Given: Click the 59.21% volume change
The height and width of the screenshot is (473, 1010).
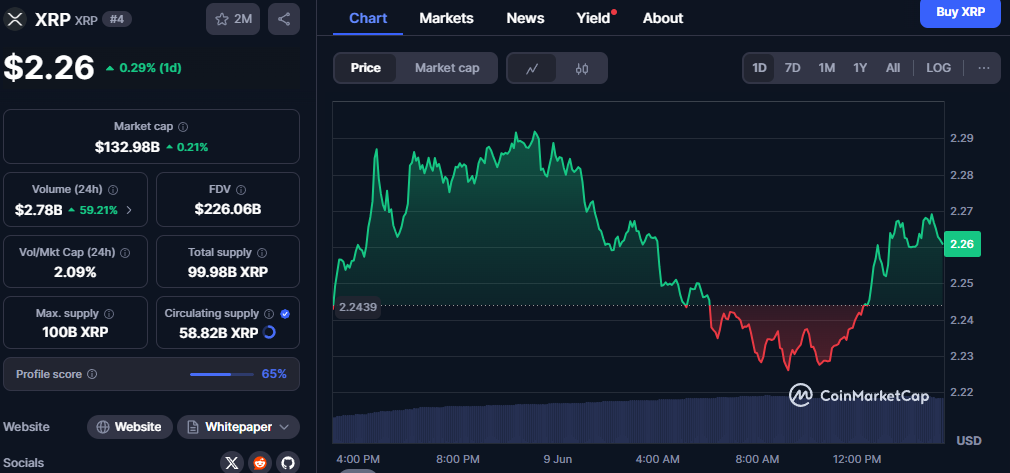Looking at the screenshot, I should 93,209.
